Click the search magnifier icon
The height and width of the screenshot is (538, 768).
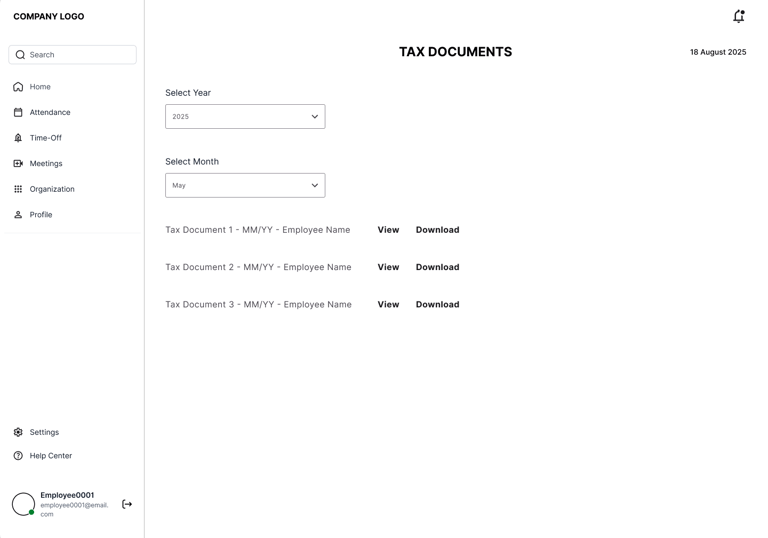(20, 55)
